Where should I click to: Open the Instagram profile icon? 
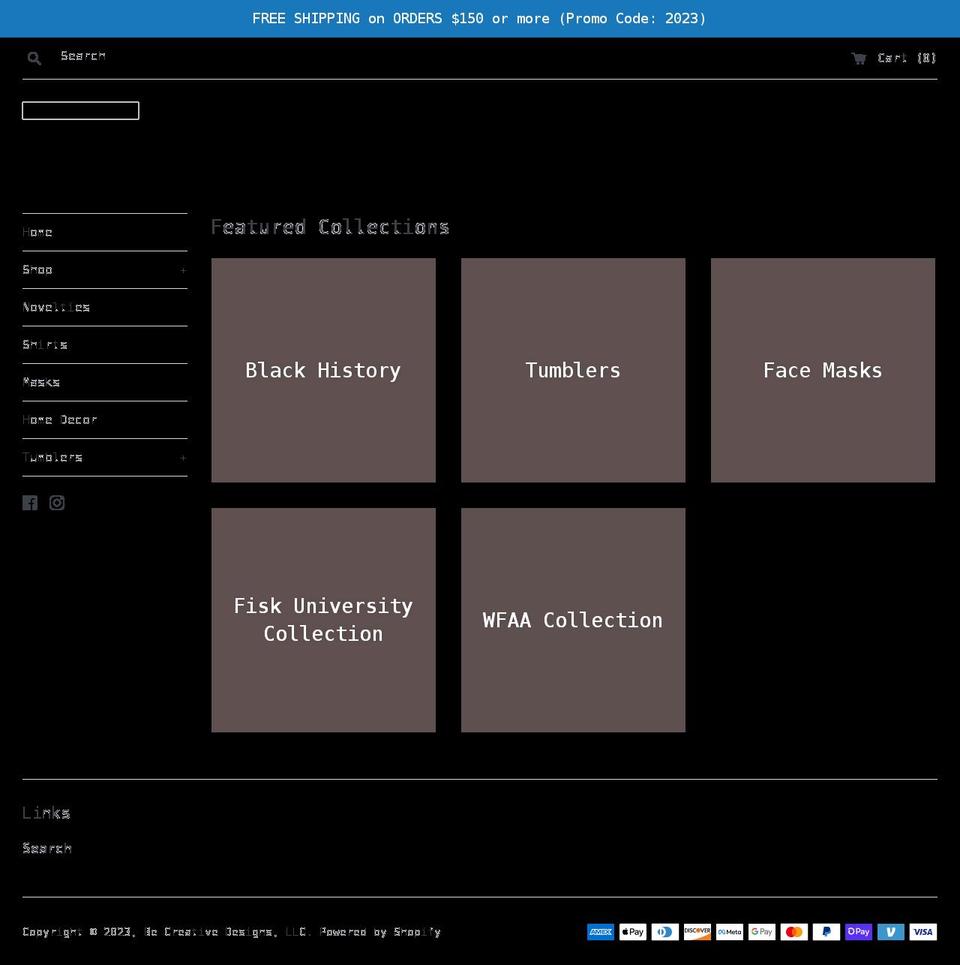[57, 503]
